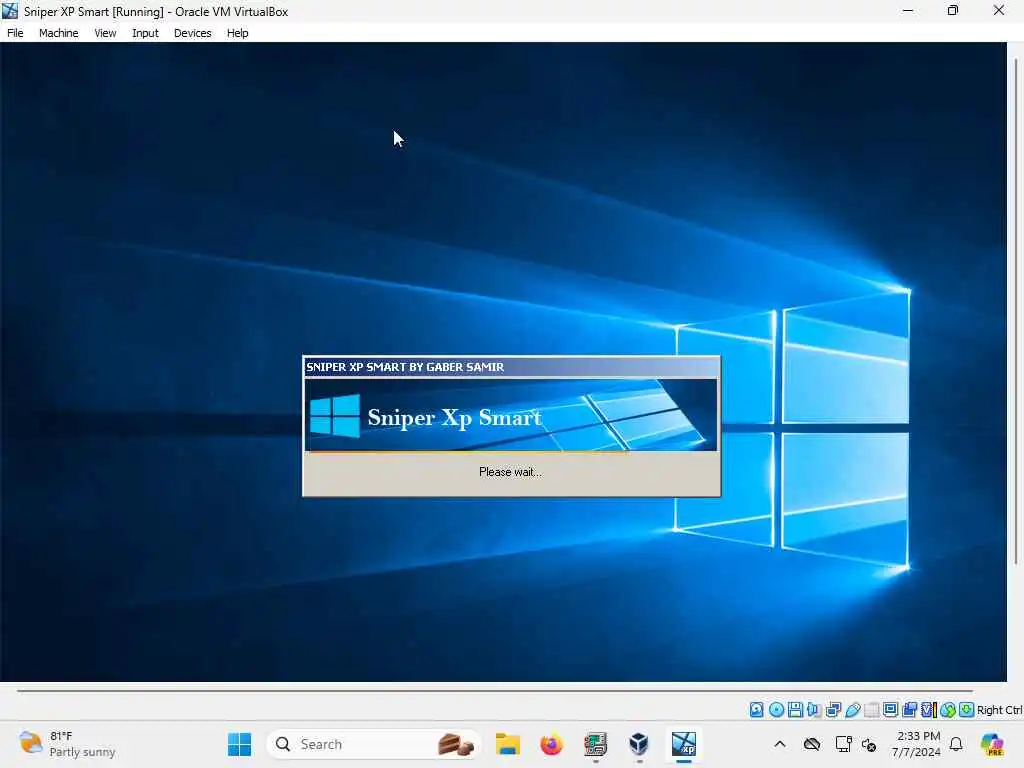Open the VirtualBox File menu
The width and height of the screenshot is (1024, 768).
click(x=15, y=33)
